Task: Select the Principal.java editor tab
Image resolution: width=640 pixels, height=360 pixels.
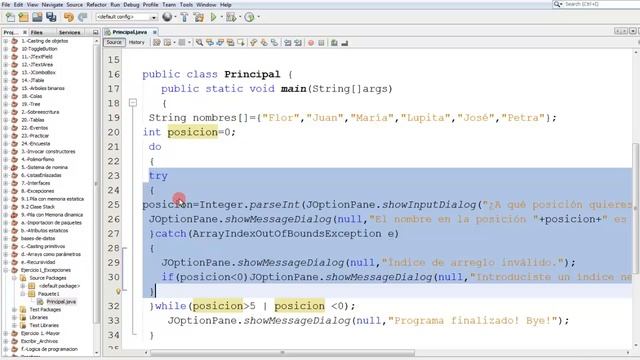Action: [x=129, y=32]
